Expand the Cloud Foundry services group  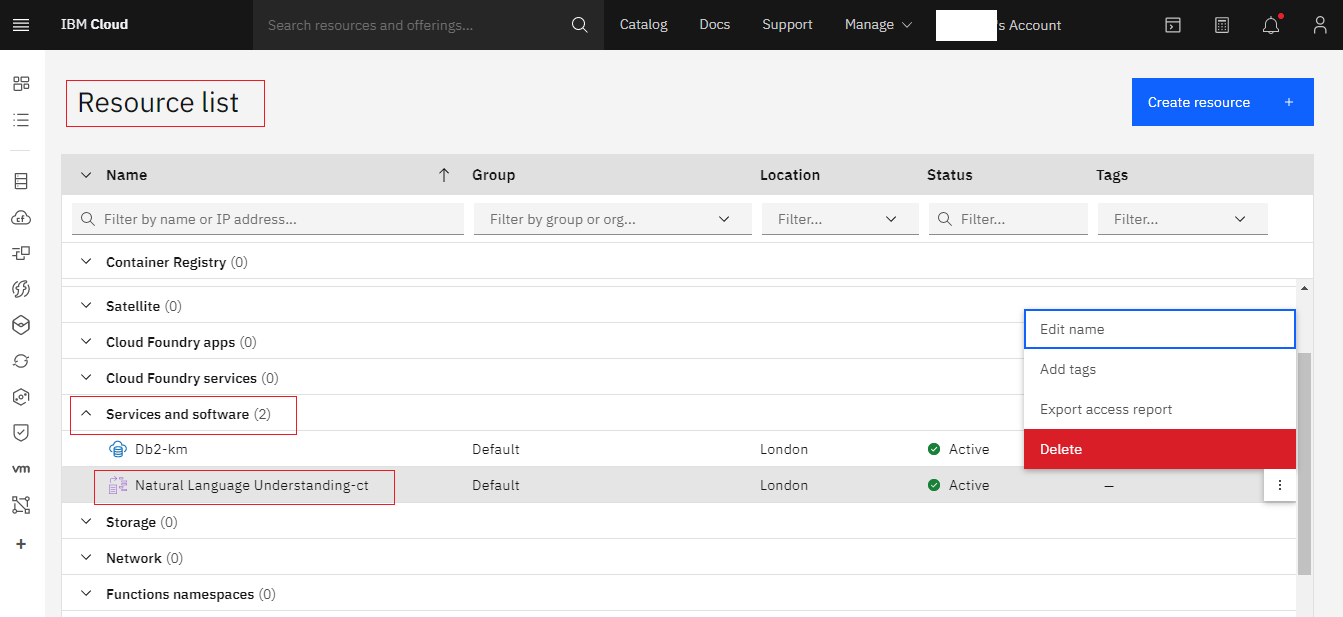[x=86, y=378]
